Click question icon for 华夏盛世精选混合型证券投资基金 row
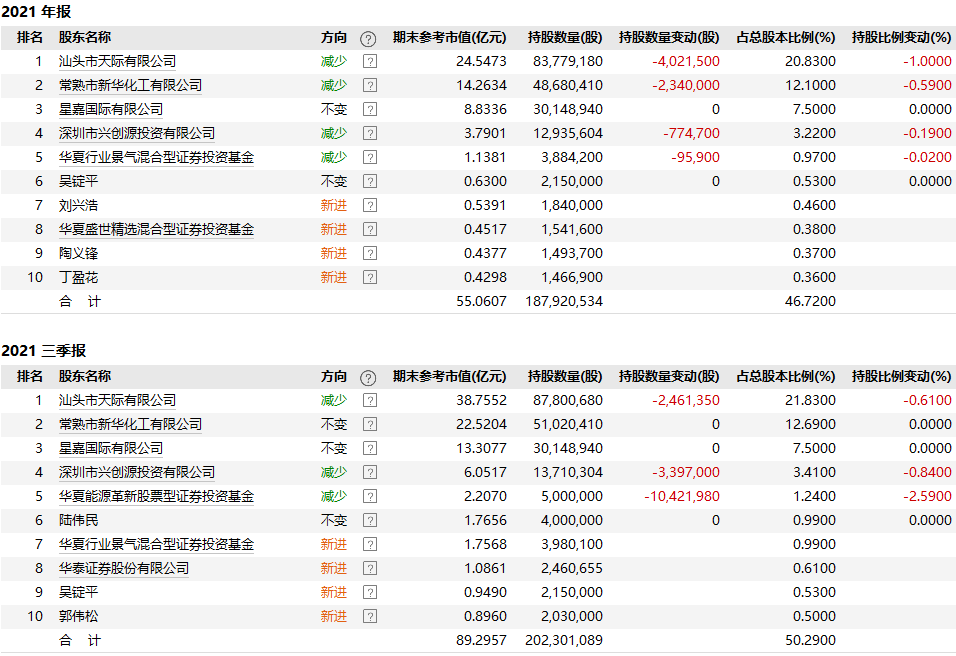Viewport: 956px width, 656px height. click(x=369, y=229)
